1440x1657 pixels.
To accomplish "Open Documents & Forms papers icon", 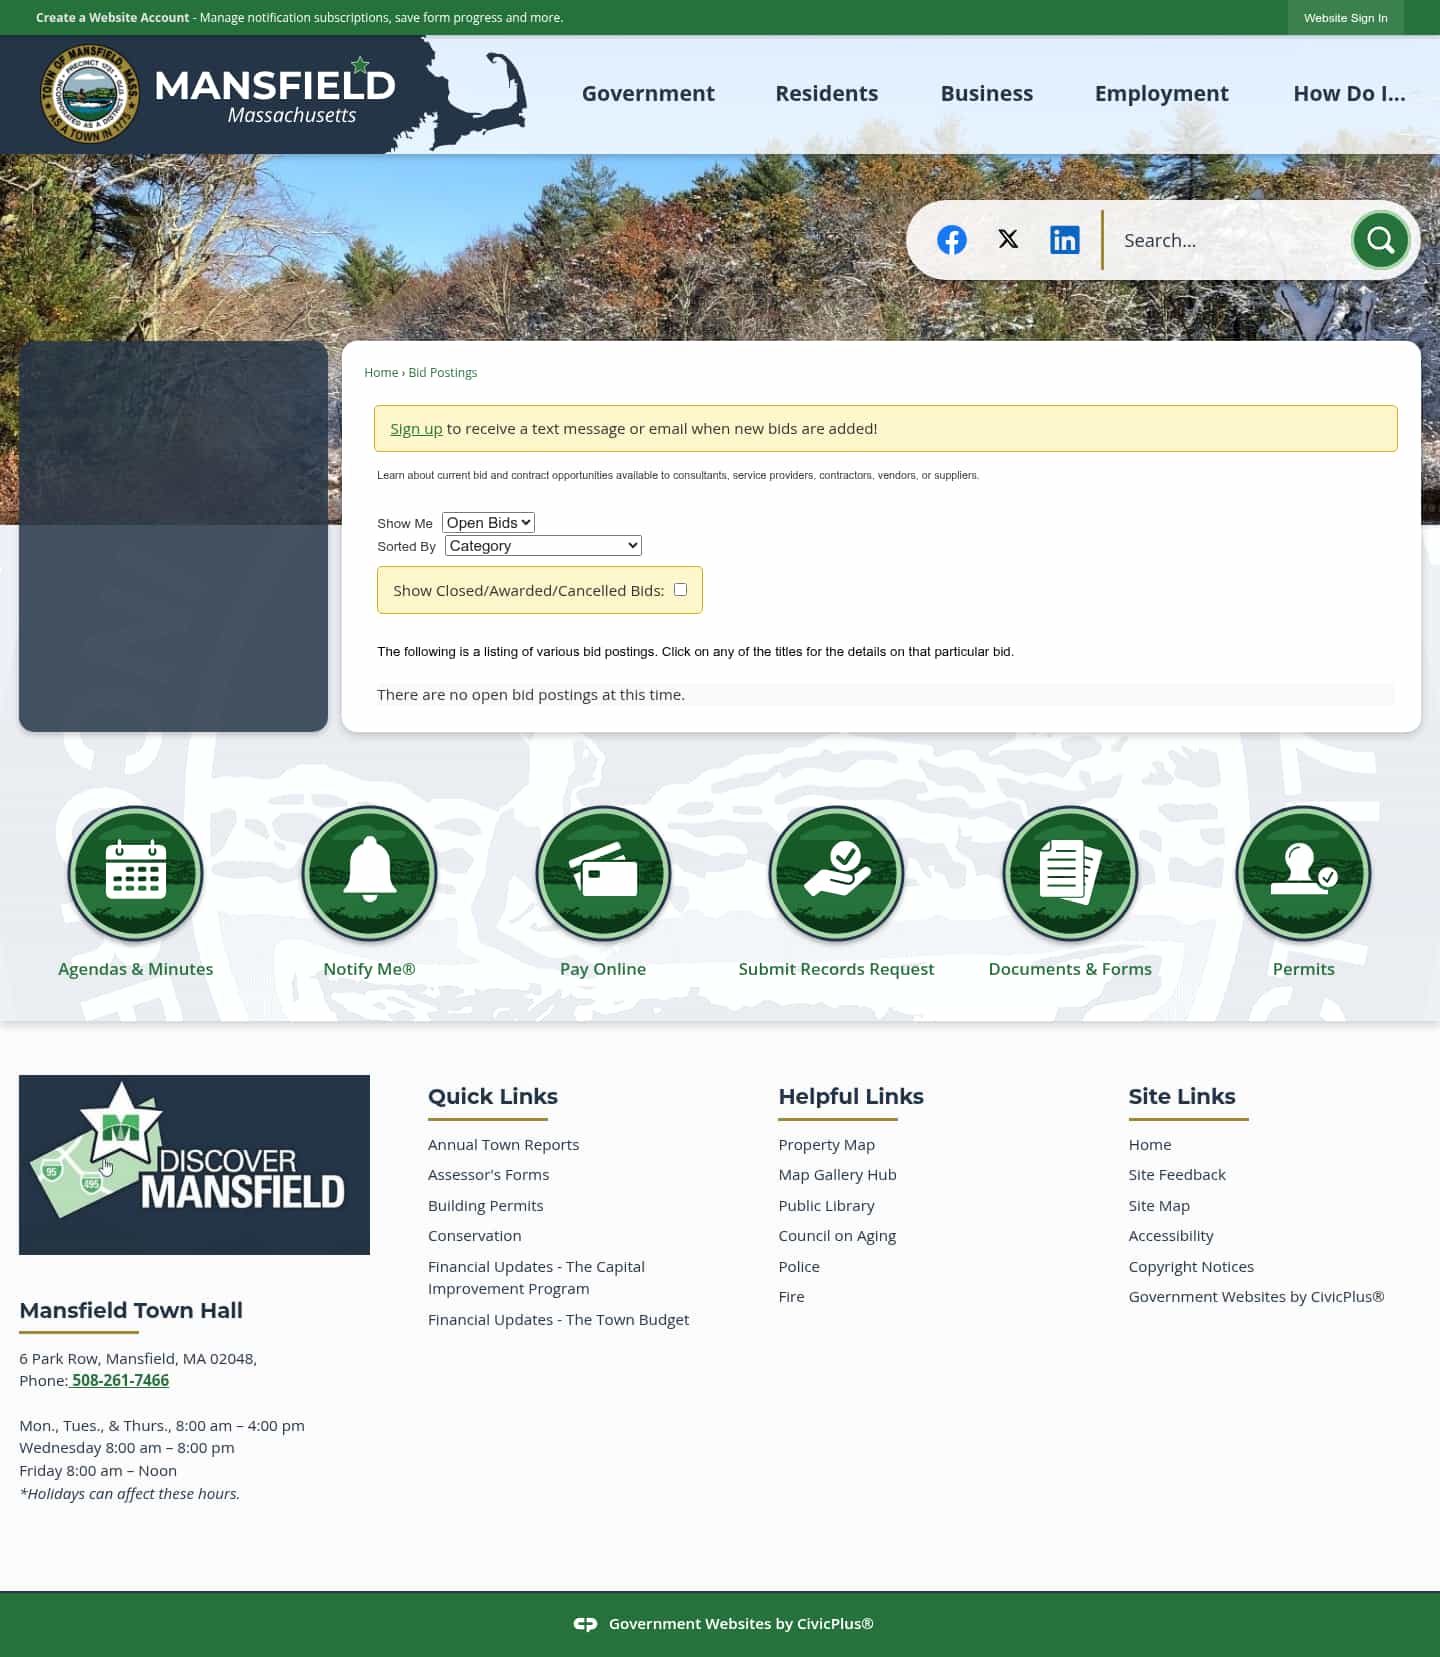I will point(1070,873).
